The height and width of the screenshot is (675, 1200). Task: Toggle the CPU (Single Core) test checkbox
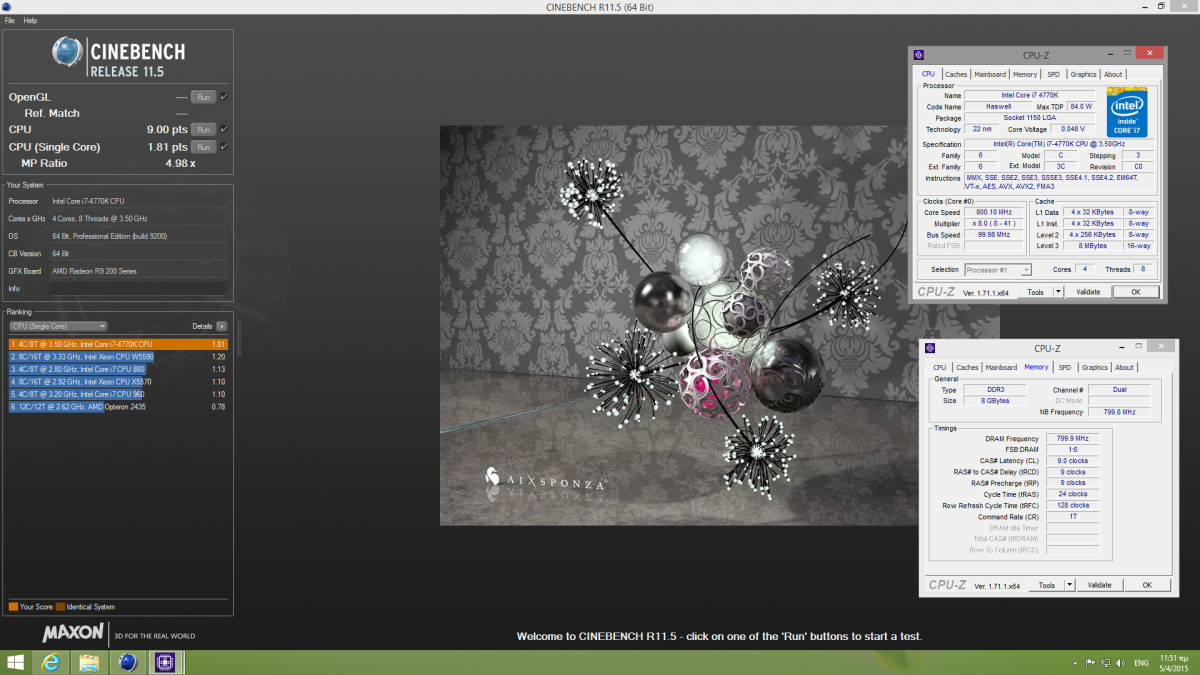click(x=224, y=147)
